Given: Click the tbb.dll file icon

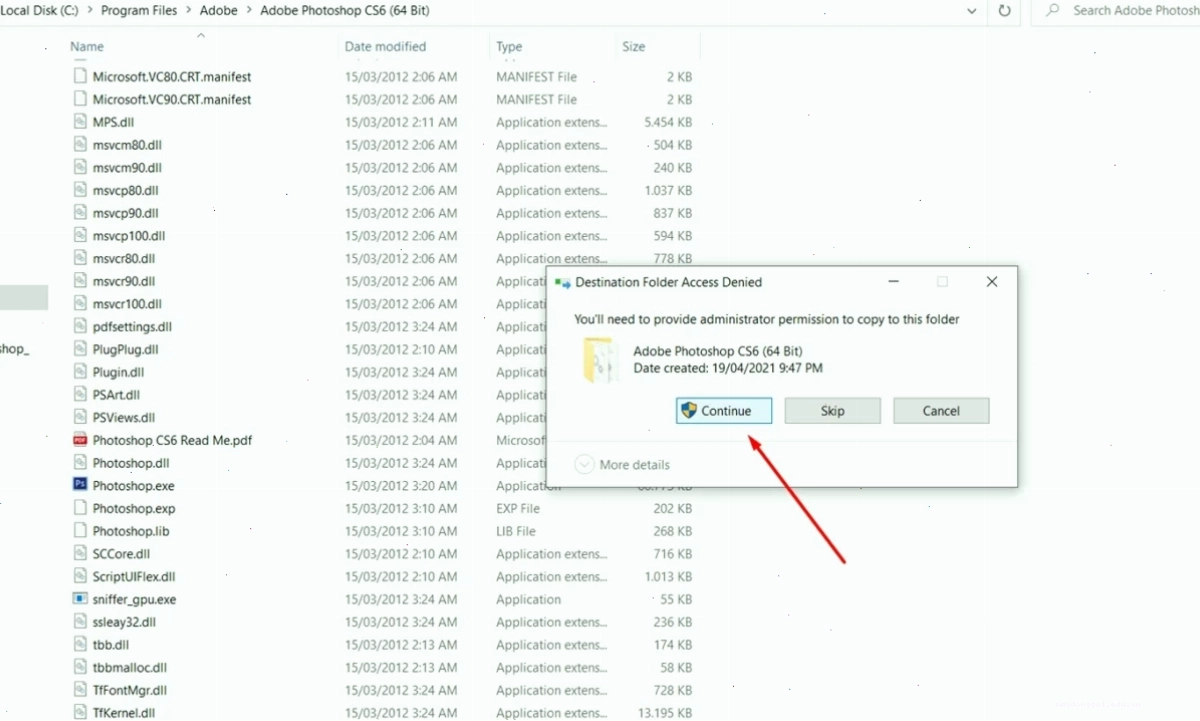Looking at the screenshot, I should point(80,644).
